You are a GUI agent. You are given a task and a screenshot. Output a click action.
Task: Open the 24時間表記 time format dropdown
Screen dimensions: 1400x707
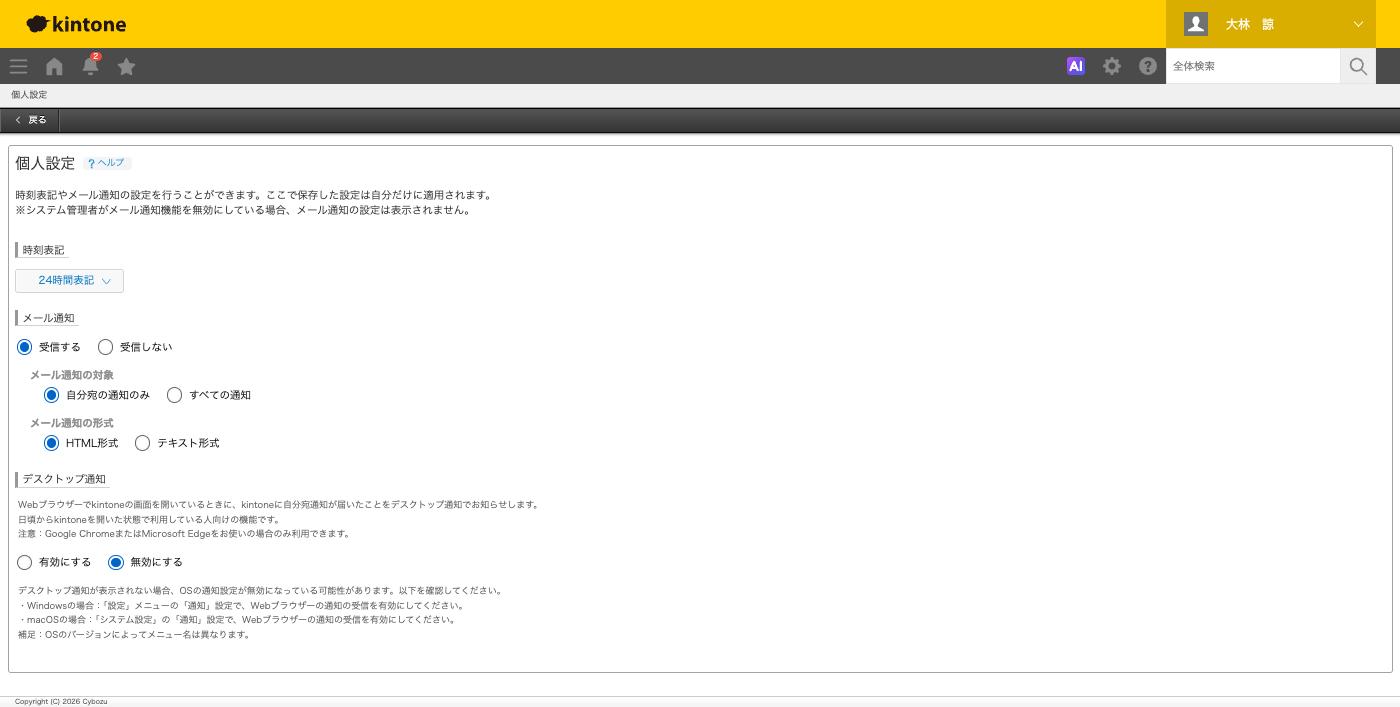(70, 281)
